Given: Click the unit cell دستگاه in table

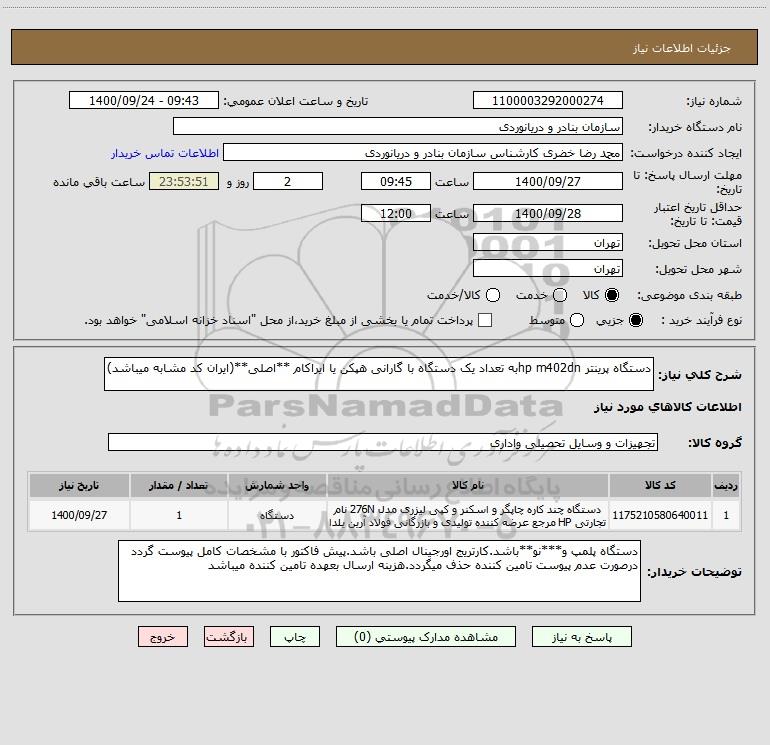Looking at the screenshot, I should [x=277, y=515].
